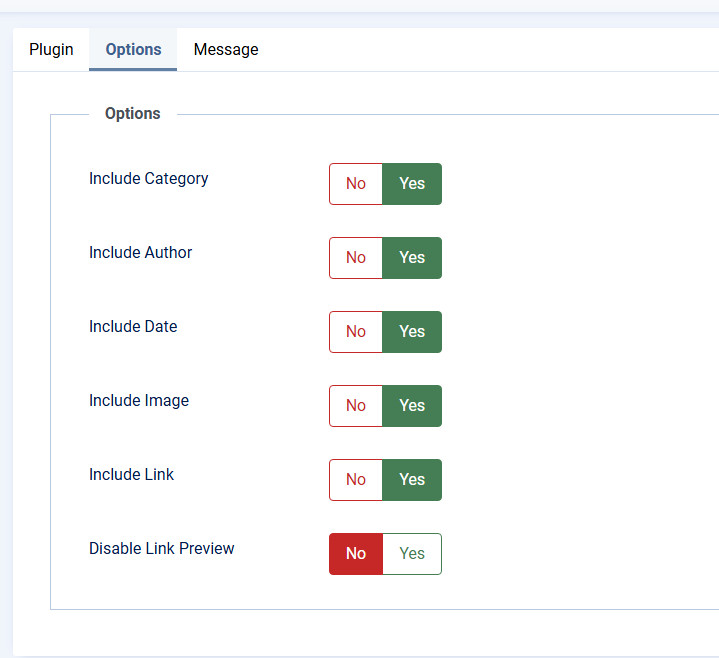Image resolution: width=719 pixels, height=658 pixels.
Task: Set Include Category to Yes
Action: (412, 184)
